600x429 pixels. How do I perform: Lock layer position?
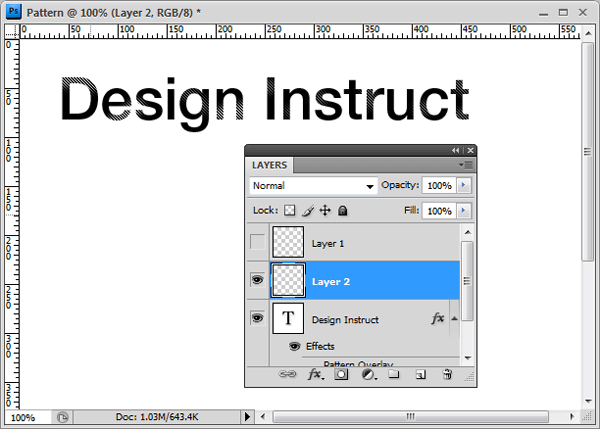325,210
